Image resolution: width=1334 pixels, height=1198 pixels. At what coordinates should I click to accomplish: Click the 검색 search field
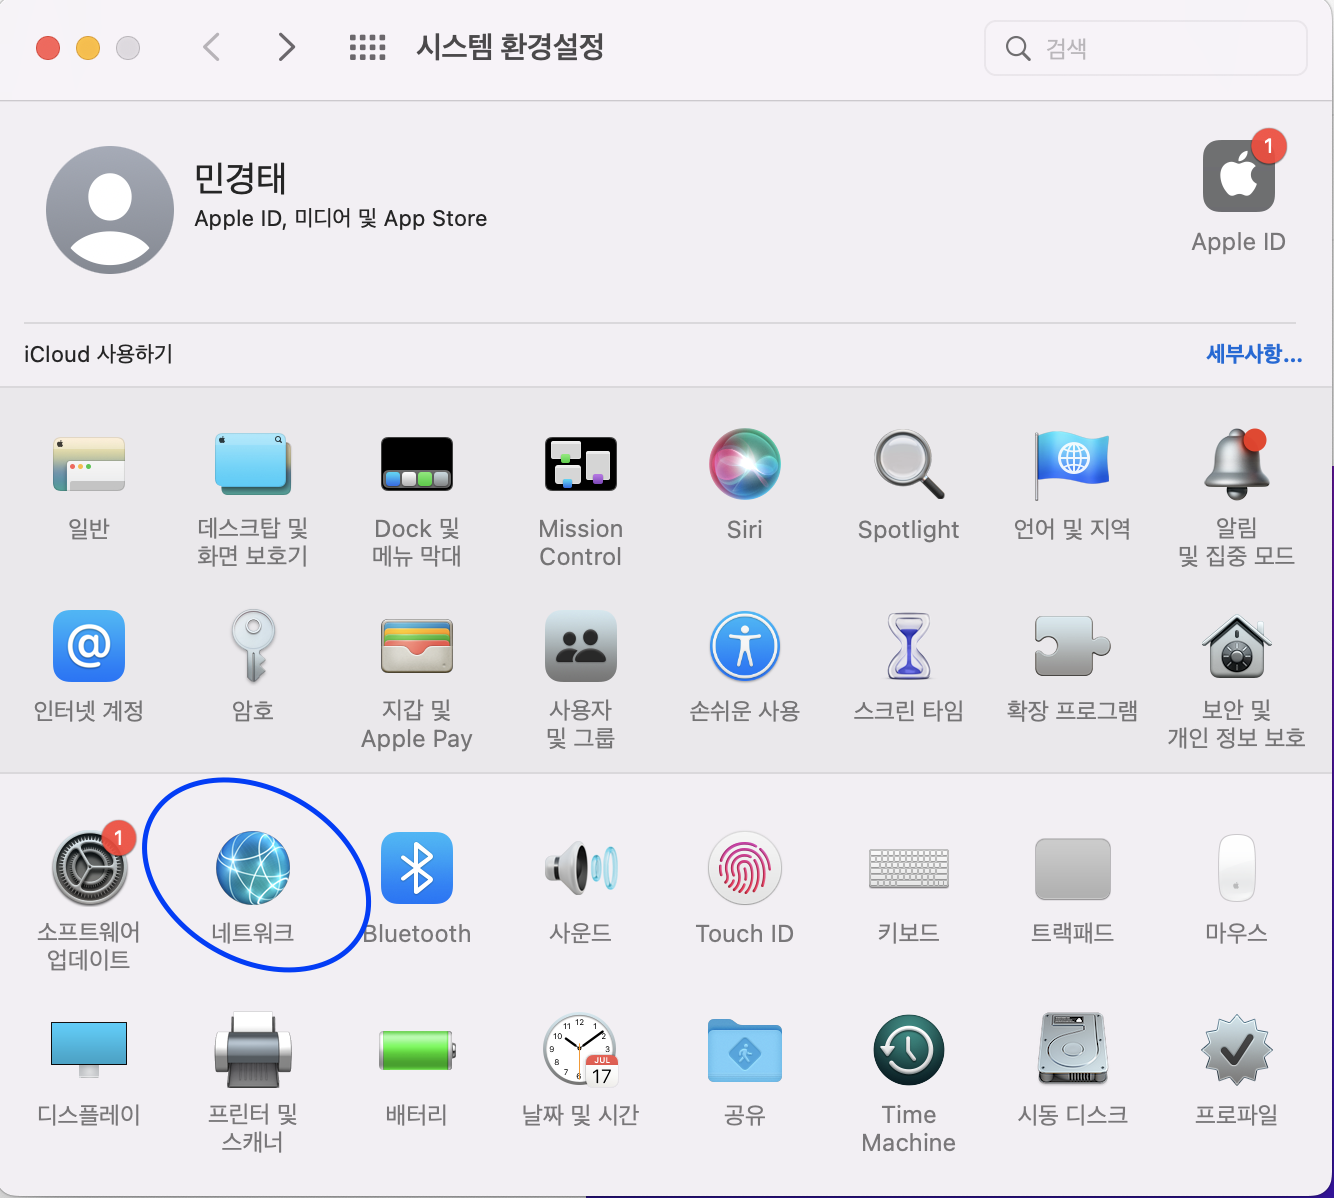pos(1146,48)
